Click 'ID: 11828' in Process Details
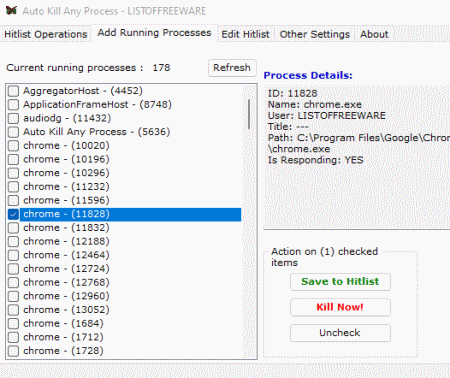Image resolution: width=450 pixels, height=378 pixels. click(x=293, y=93)
